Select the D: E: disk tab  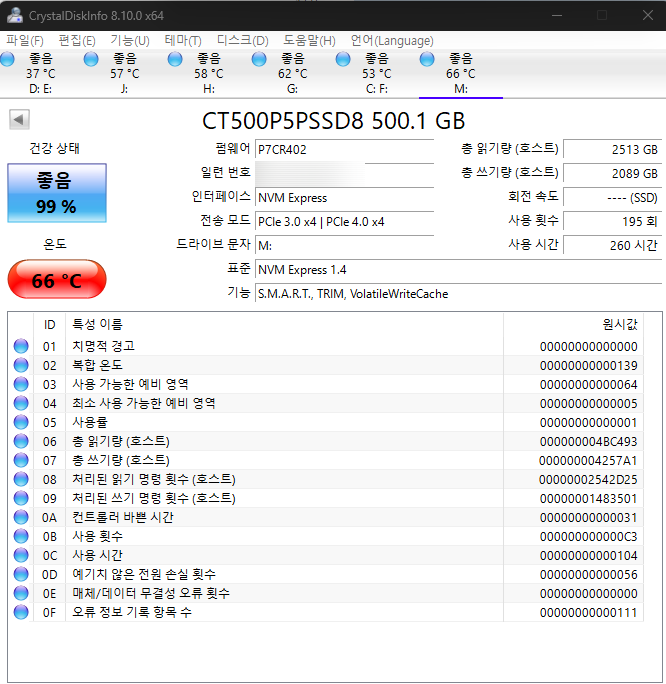click(x=41, y=73)
